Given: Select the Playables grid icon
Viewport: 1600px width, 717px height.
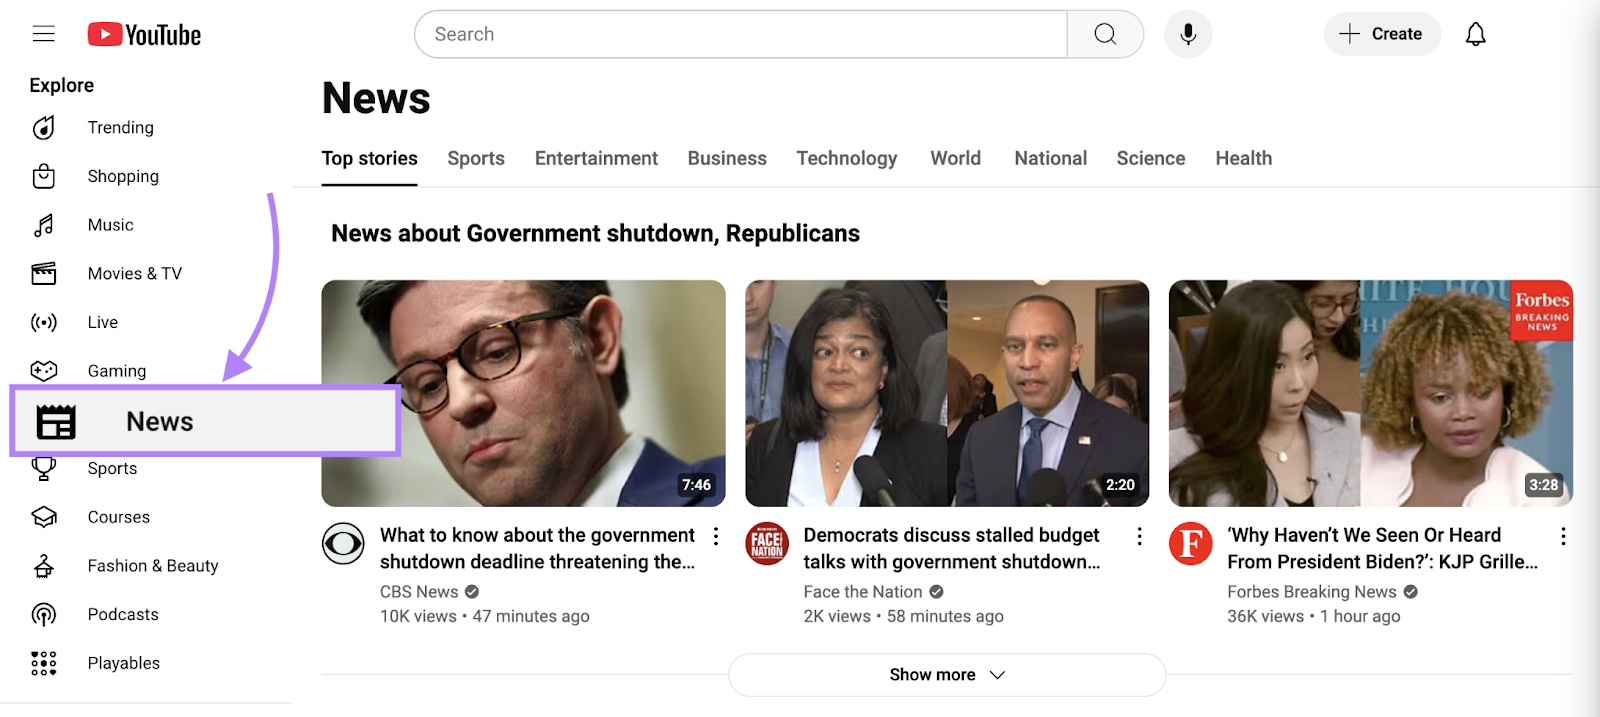Looking at the screenshot, I should click(x=44, y=663).
